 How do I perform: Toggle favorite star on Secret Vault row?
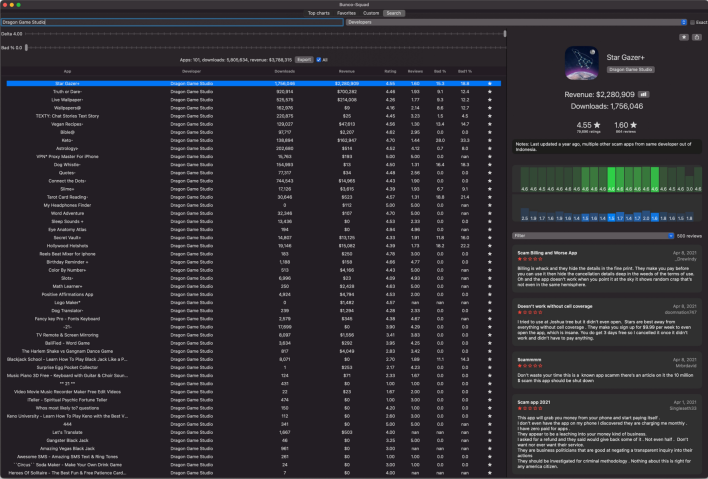[490, 238]
